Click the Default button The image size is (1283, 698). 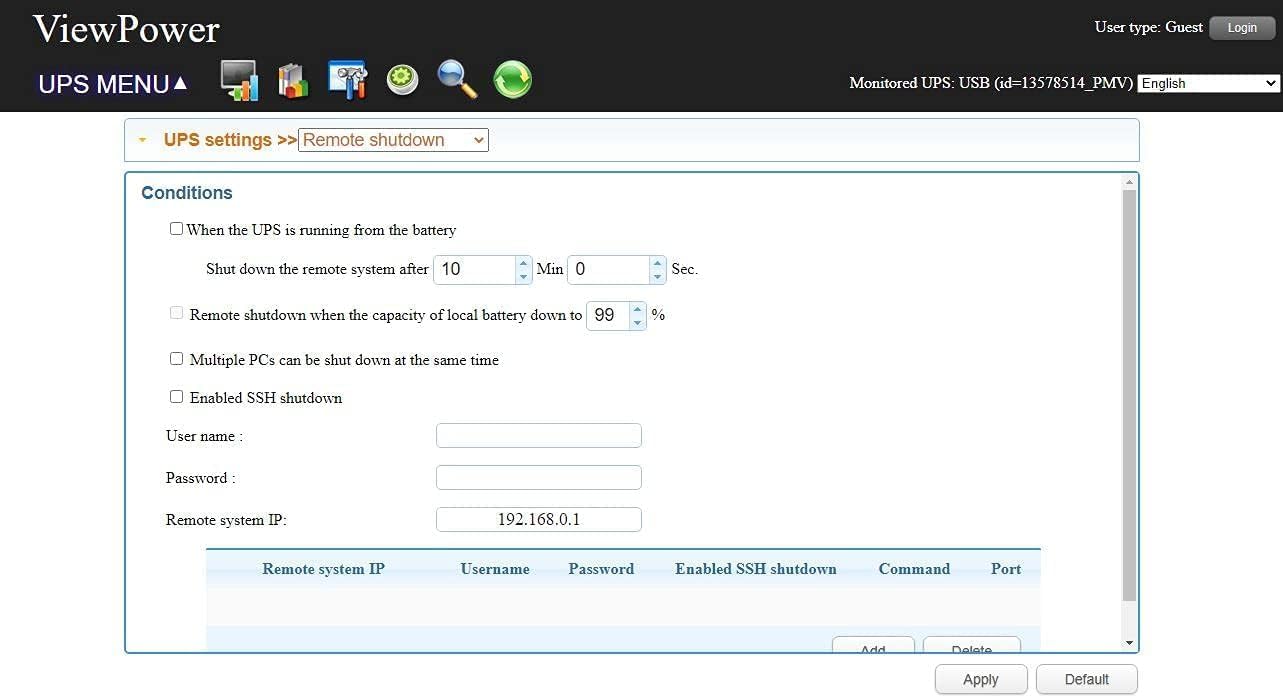point(1087,679)
